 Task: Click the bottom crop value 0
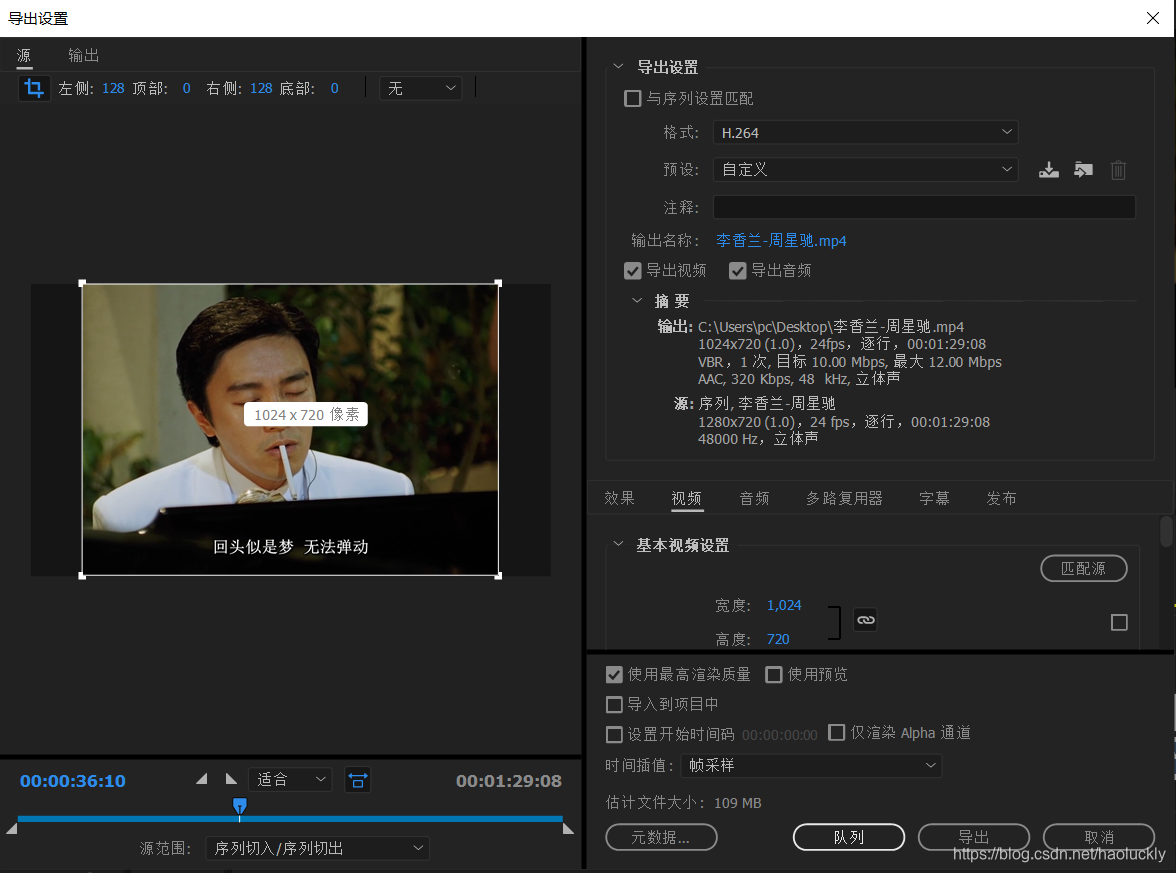coord(334,88)
